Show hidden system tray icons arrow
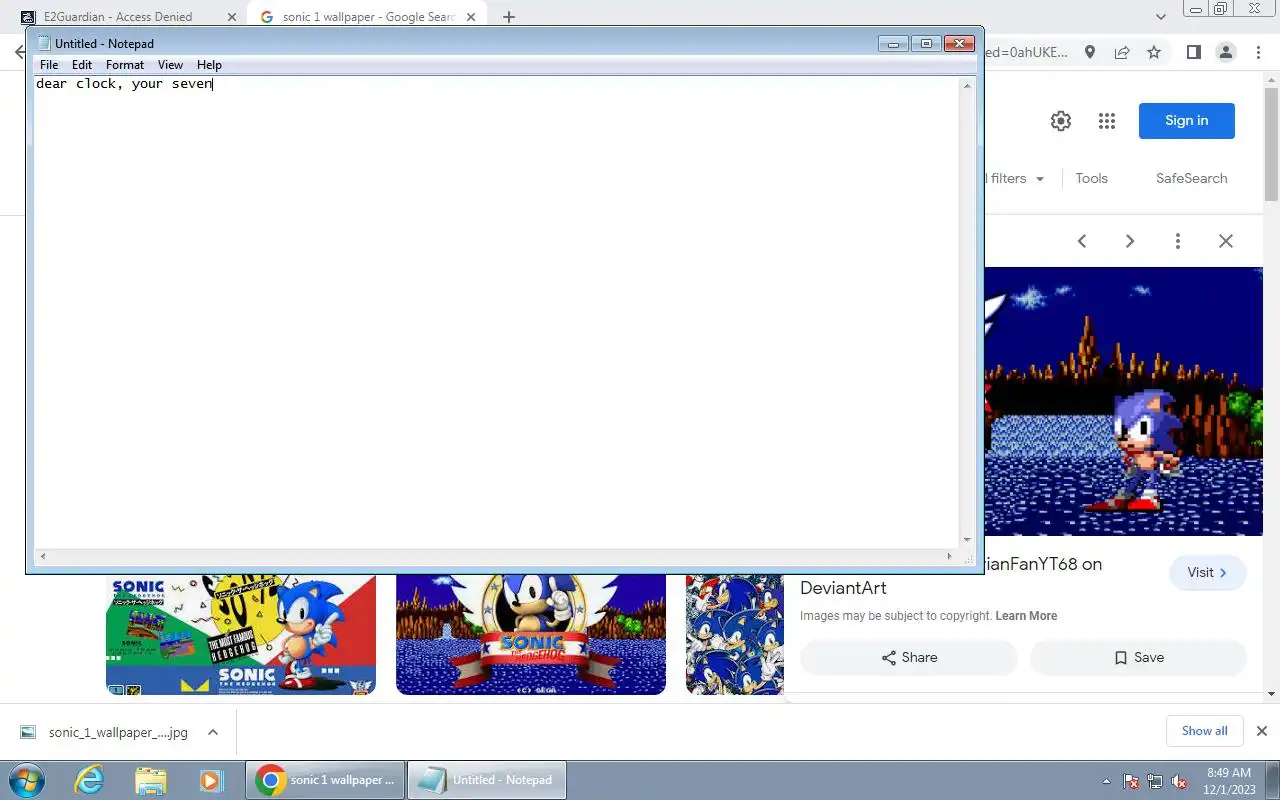 coord(1106,781)
